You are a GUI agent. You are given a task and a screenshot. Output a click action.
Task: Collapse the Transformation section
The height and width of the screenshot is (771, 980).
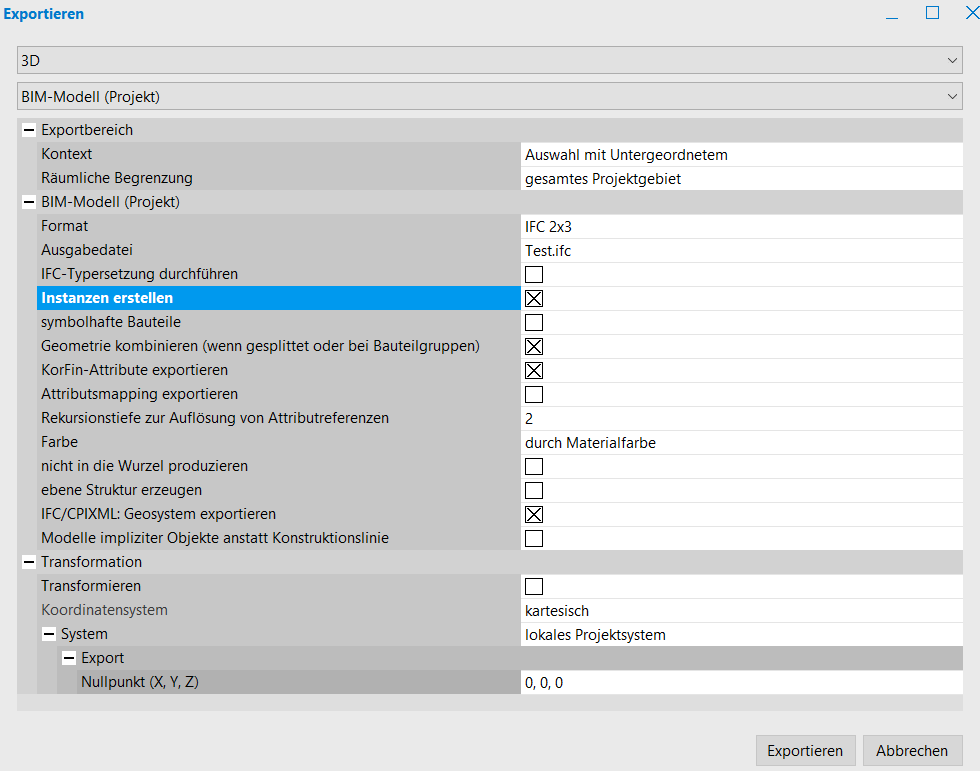28,562
